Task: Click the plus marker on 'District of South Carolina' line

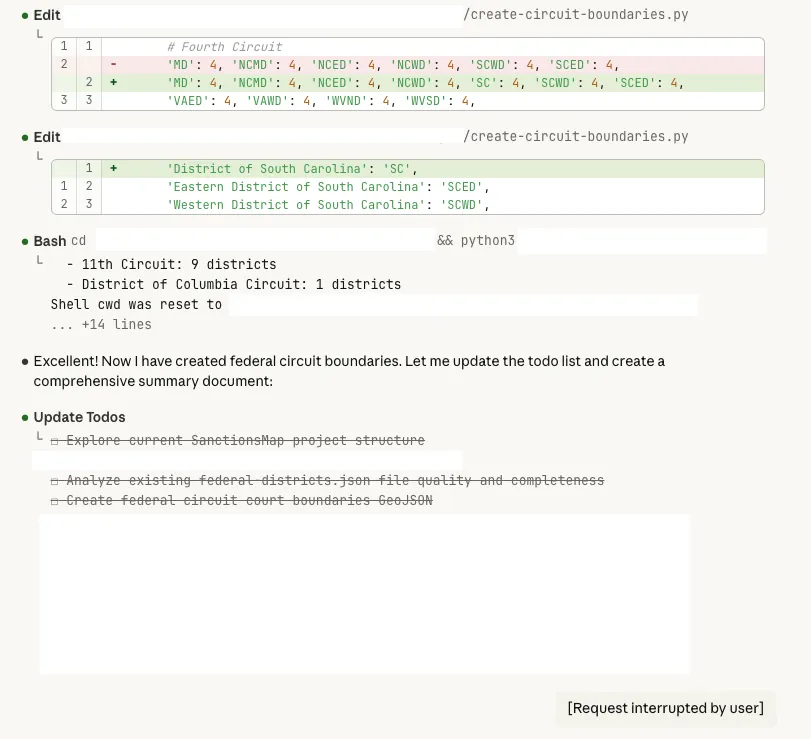Action: click(114, 169)
